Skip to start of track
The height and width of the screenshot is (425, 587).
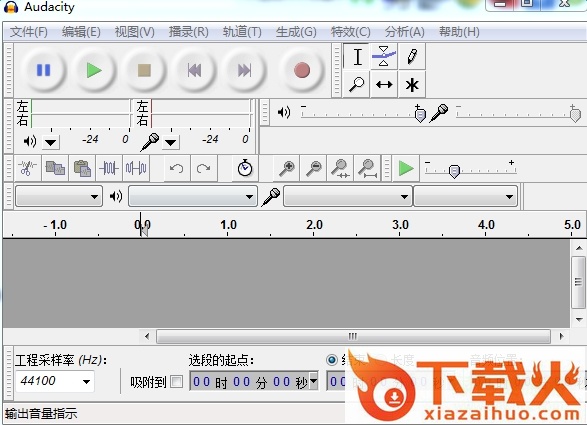click(194, 70)
